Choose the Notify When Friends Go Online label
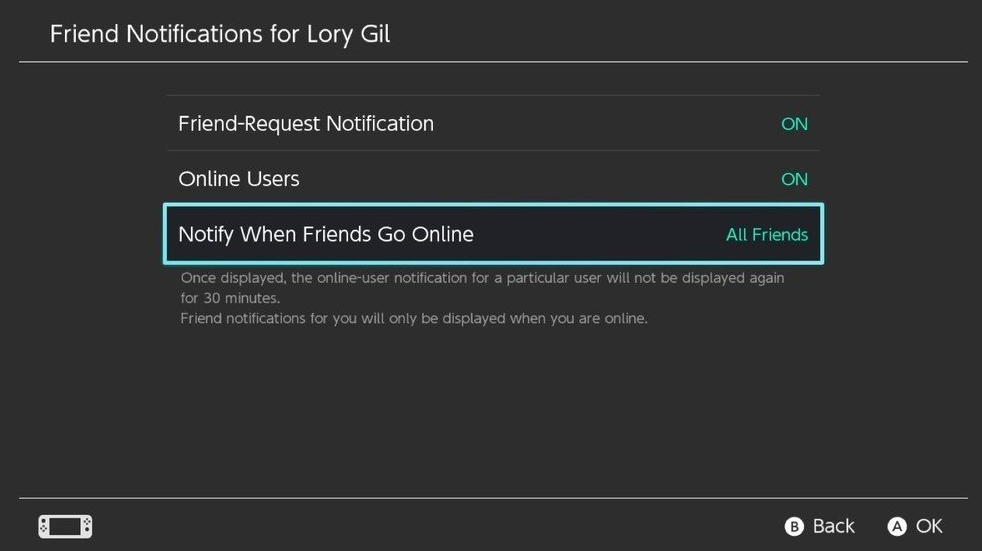 326,234
